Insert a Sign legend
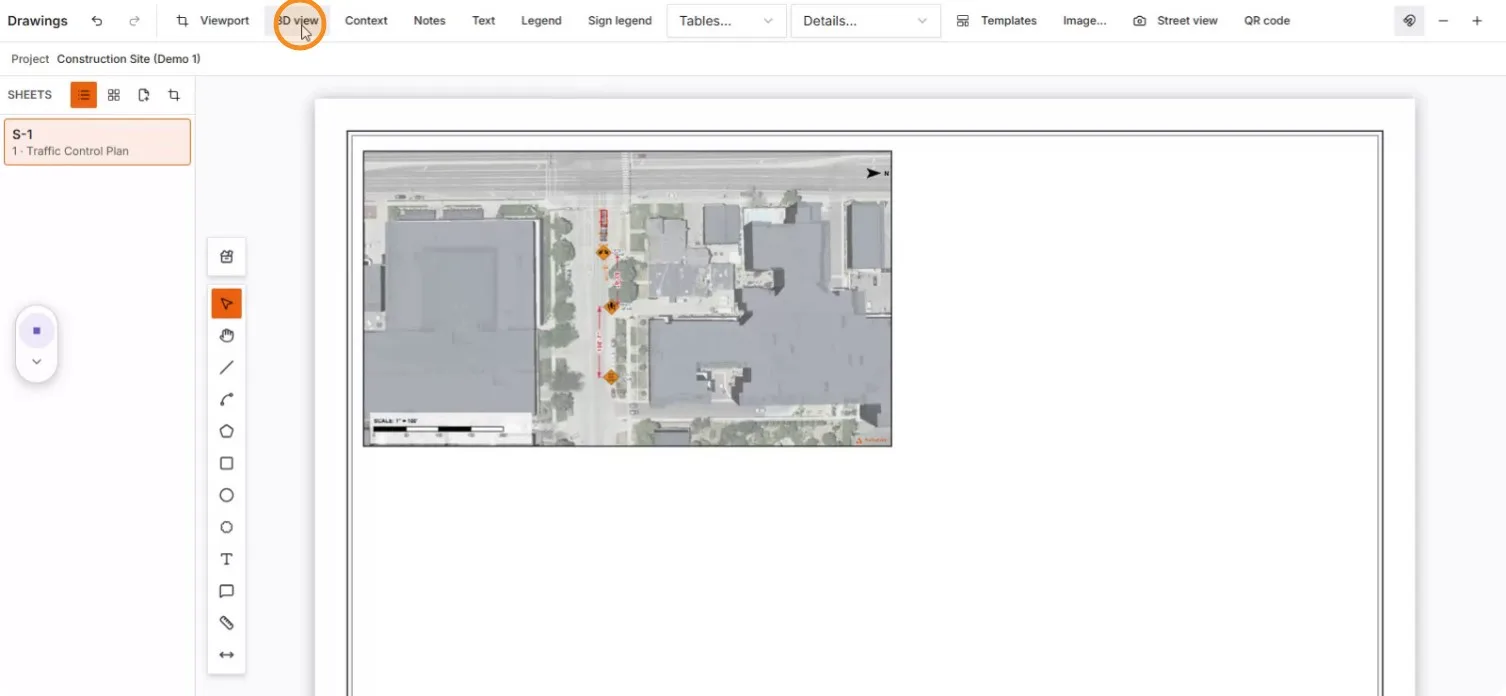The height and width of the screenshot is (696, 1506). pos(620,21)
